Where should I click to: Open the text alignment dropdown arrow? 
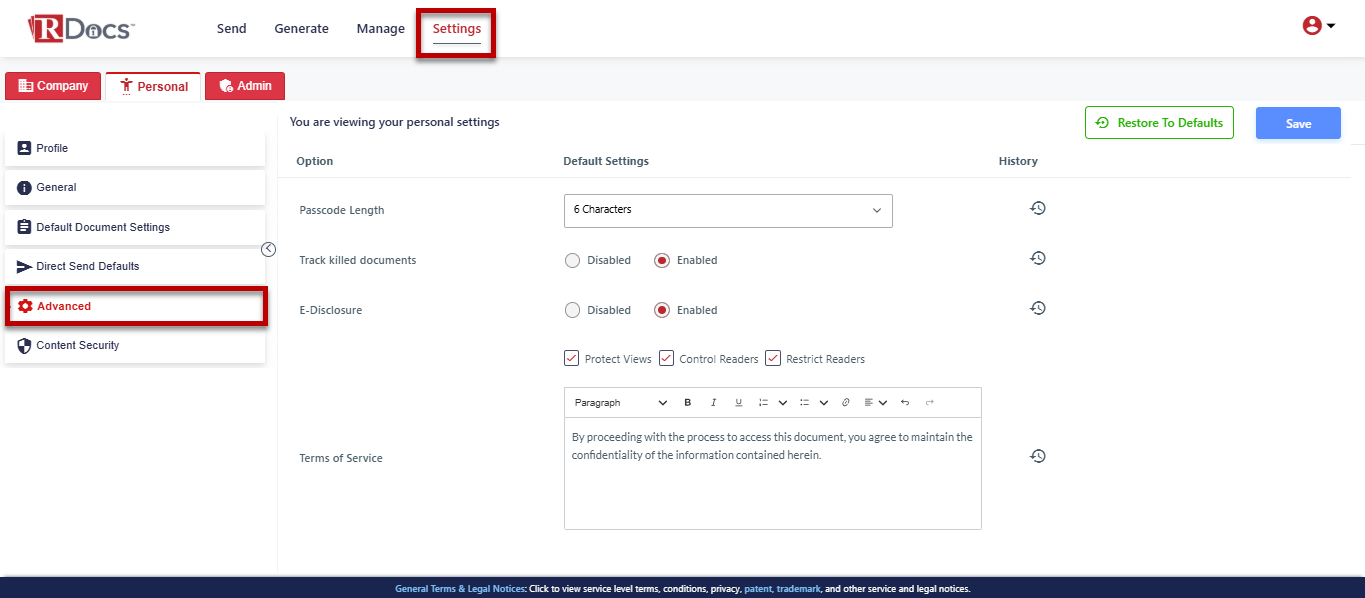(883, 403)
